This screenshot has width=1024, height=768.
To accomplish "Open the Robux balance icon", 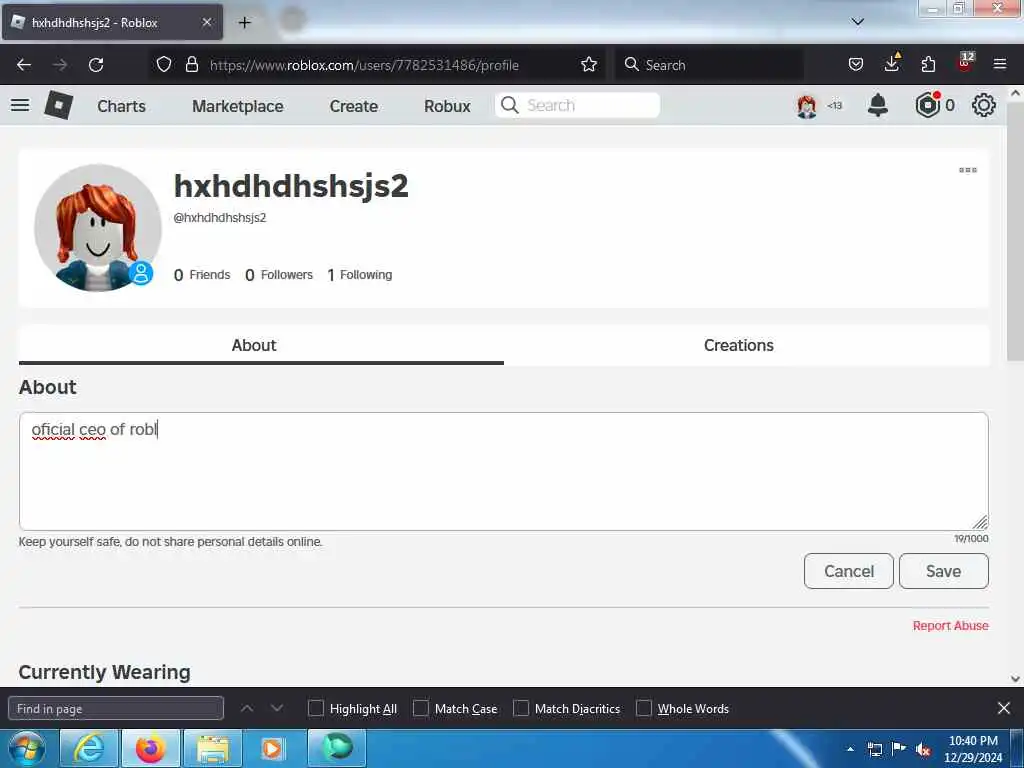I will click(927, 105).
